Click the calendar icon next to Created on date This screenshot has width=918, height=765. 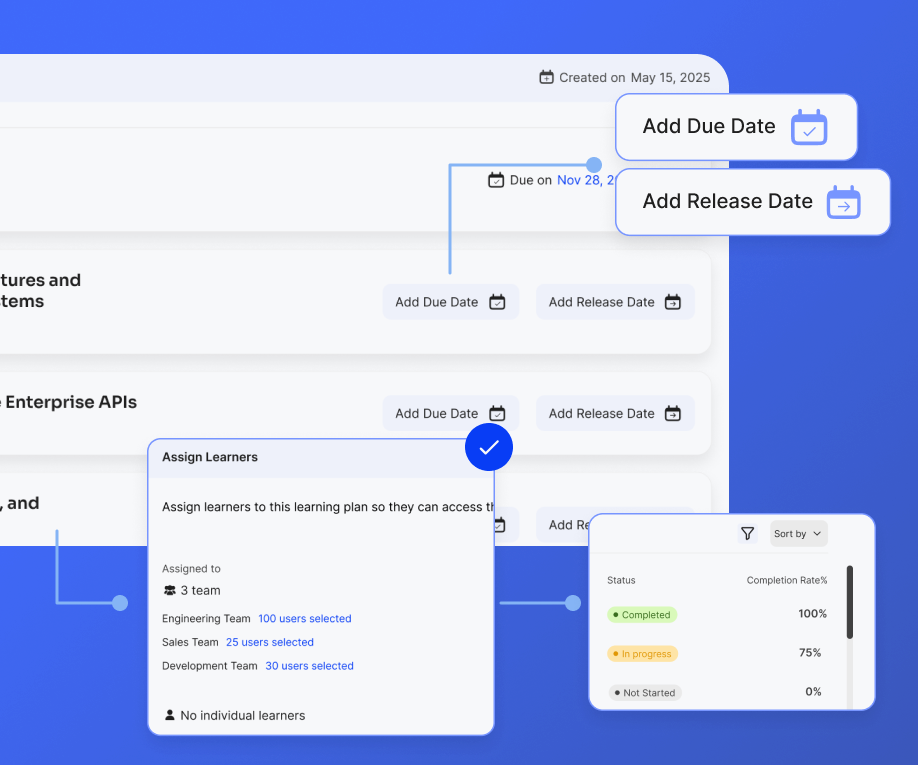point(546,76)
